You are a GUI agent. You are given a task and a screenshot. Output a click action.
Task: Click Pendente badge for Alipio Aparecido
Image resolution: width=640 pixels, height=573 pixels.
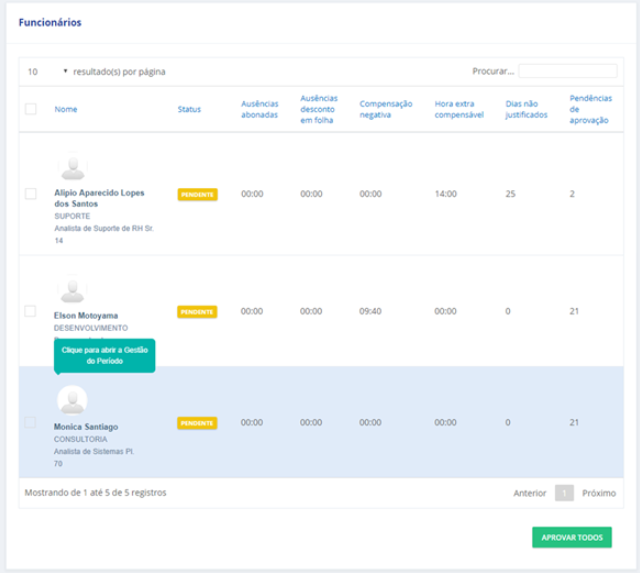(197, 194)
